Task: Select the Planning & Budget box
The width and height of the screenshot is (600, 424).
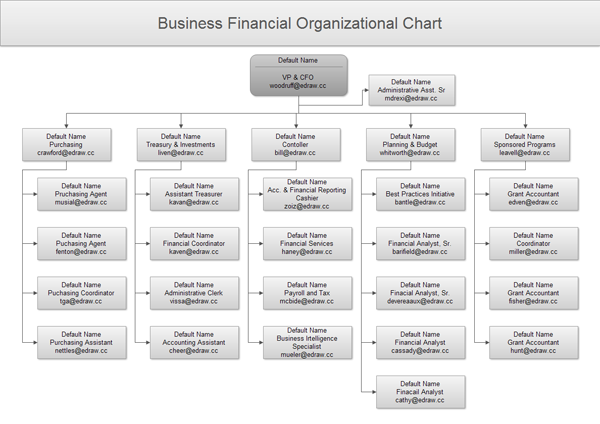Action: tap(410, 144)
